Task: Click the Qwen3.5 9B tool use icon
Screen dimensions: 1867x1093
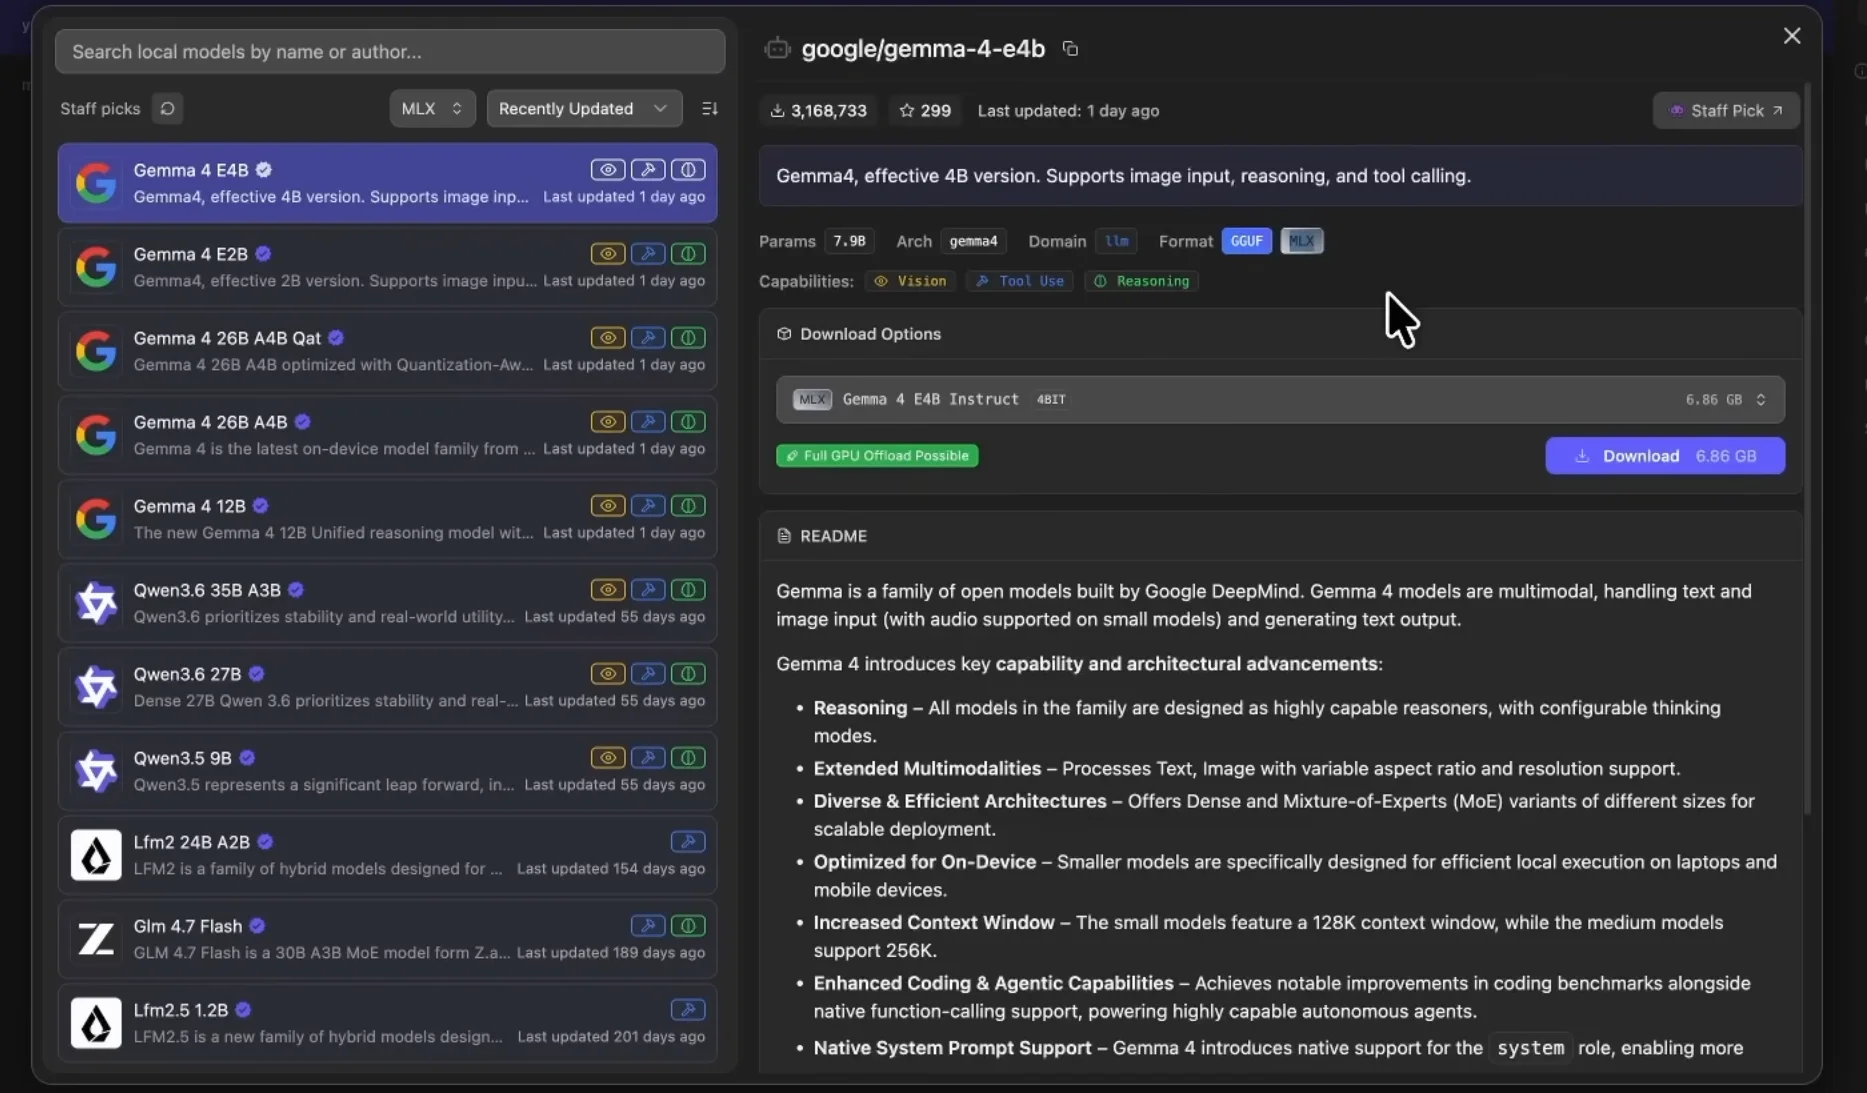Action: pos(648,758)
